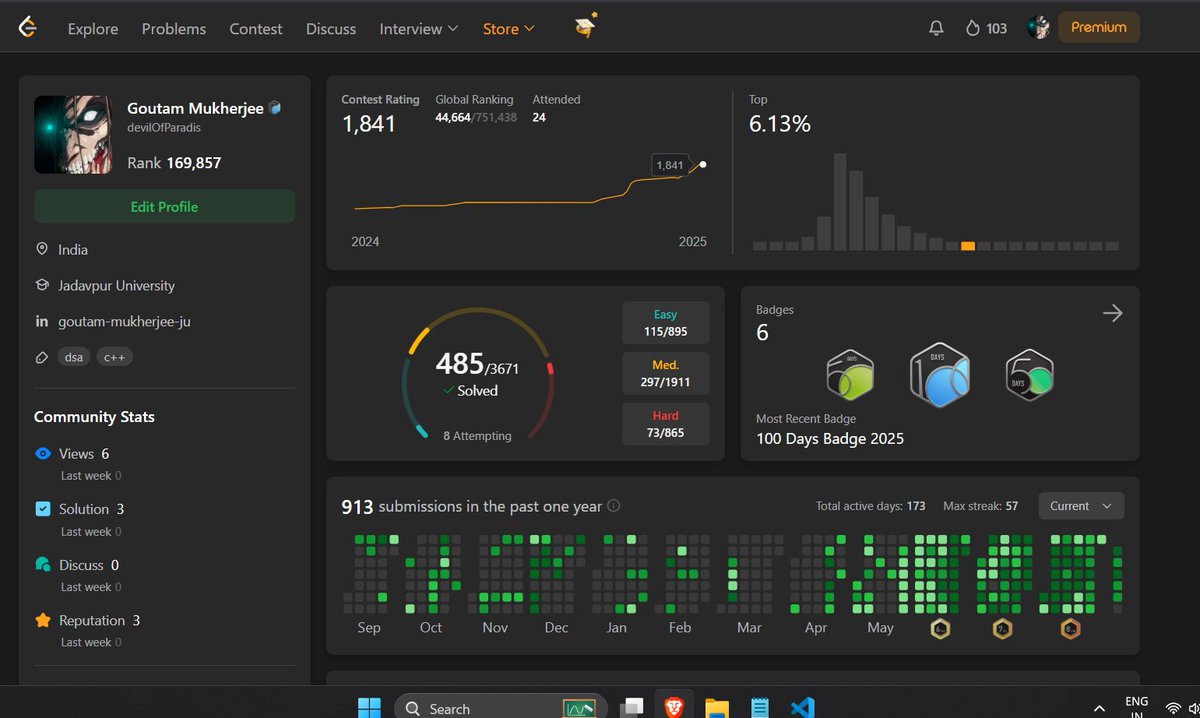Click the Total active days 173 text
This screenshot has width=1200, height=718.
(870, 506)
